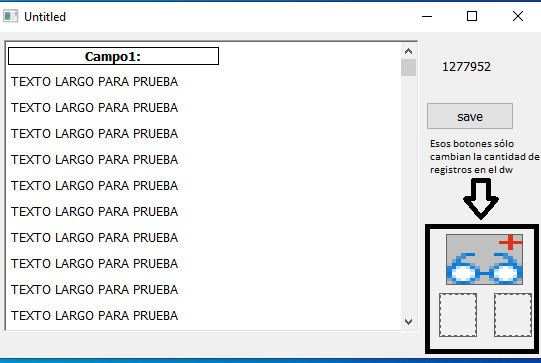The width and height of the screenshot is (541, 363).
Task: Click the right empty dashed button under glasses
Action: [513, 315]
